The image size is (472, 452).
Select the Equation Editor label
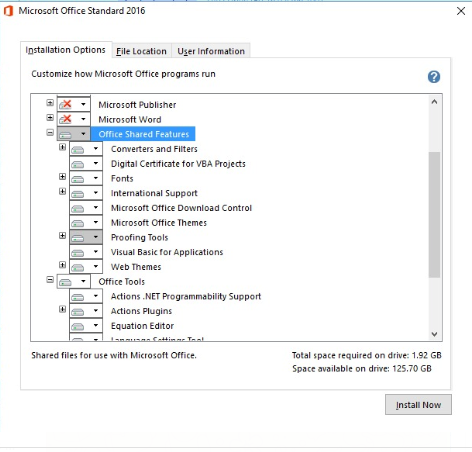point(142,326)
